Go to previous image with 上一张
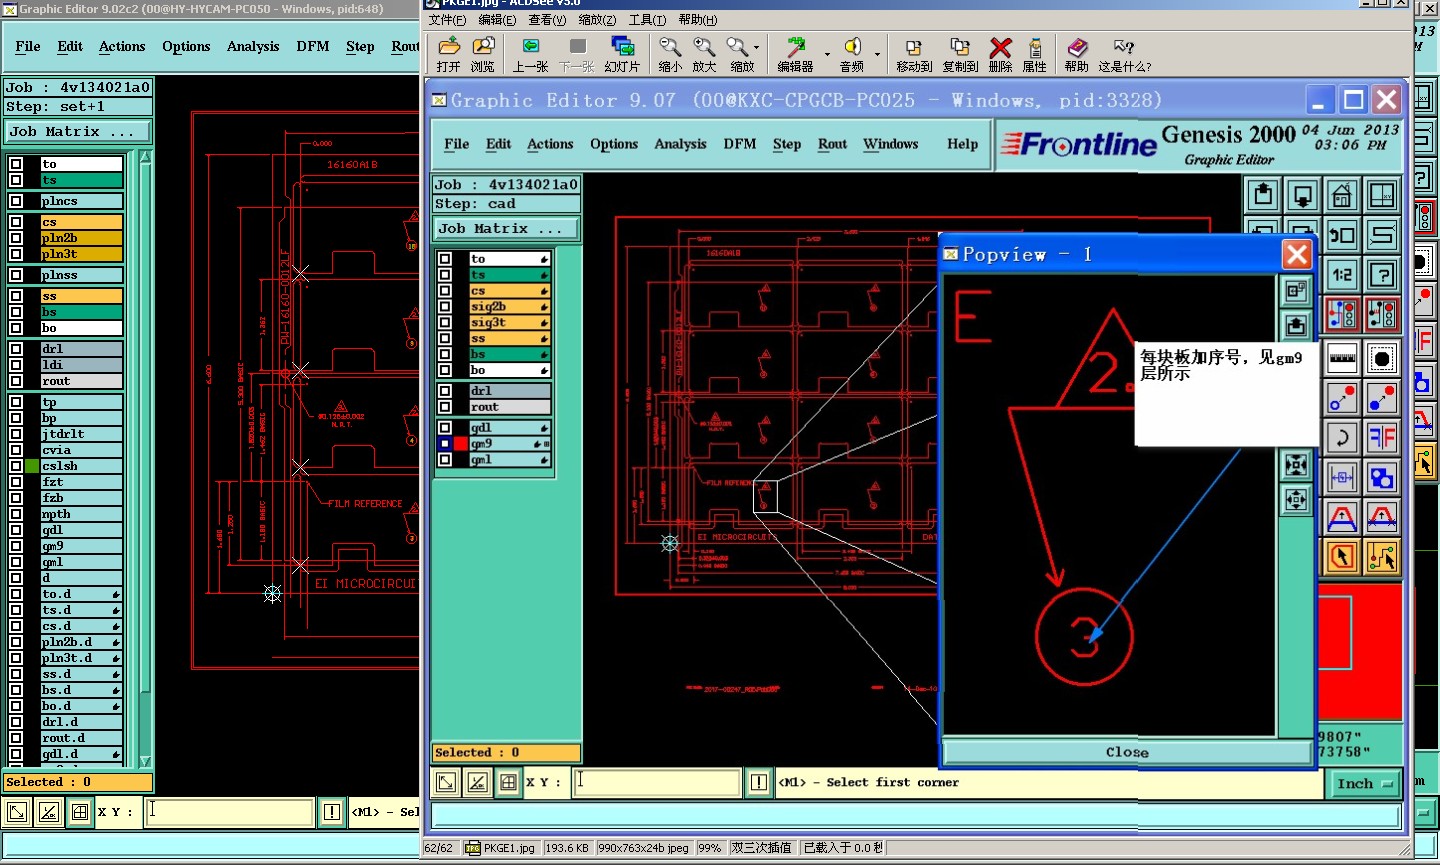This screenshot has height=865, width=1440. pyautogui.click(x=530, y=53)
